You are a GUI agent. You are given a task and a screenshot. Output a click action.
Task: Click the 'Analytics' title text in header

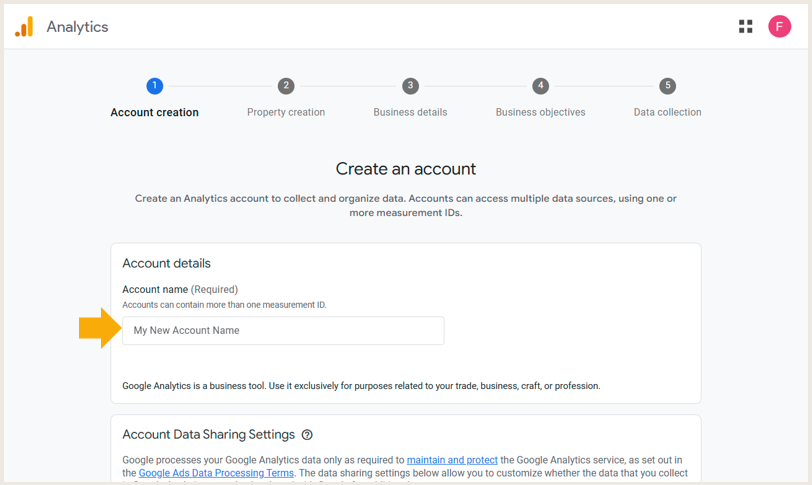pos(77,27)
